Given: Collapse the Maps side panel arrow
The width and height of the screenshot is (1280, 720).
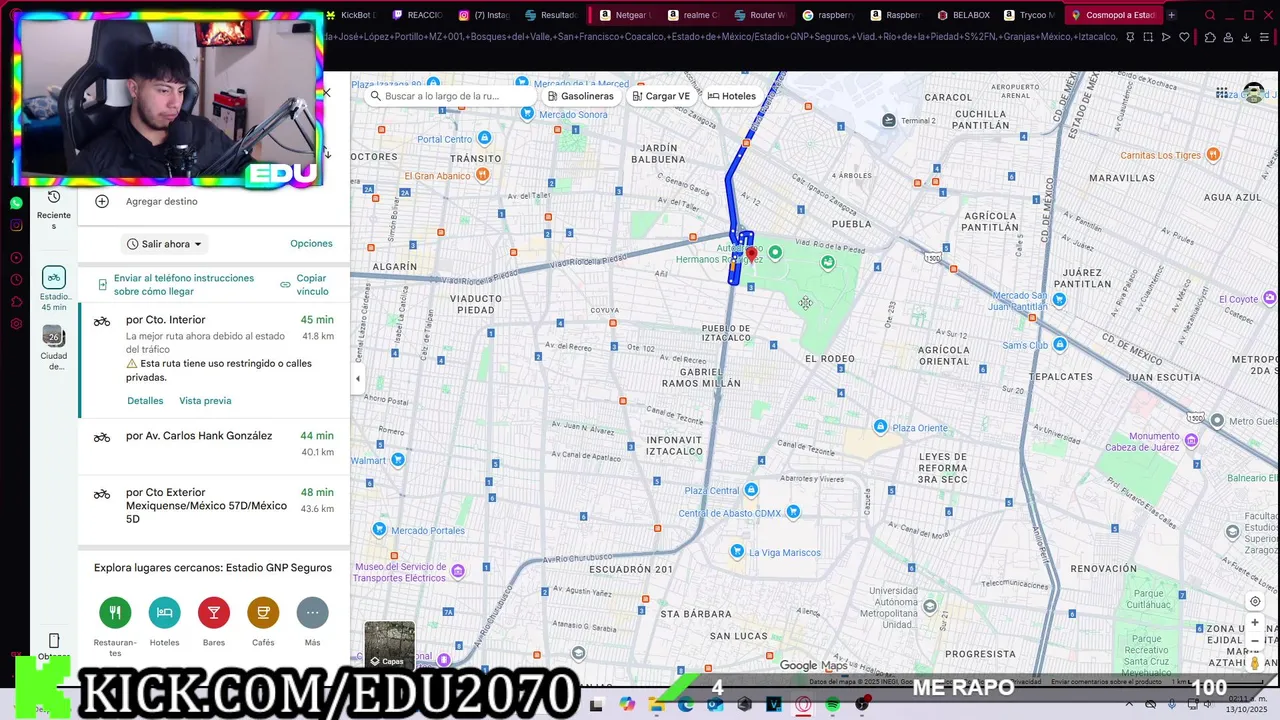Looking at the screenshot, I should 358,379.
